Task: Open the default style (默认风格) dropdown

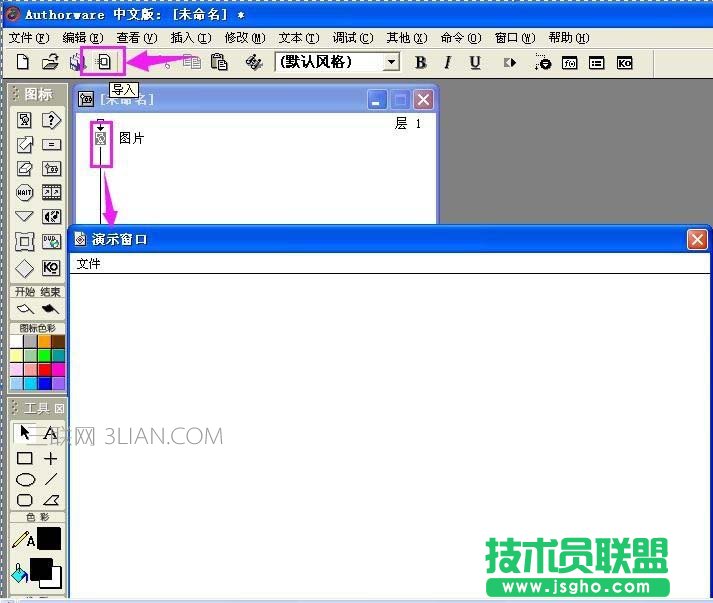Action: coord(391,62)
